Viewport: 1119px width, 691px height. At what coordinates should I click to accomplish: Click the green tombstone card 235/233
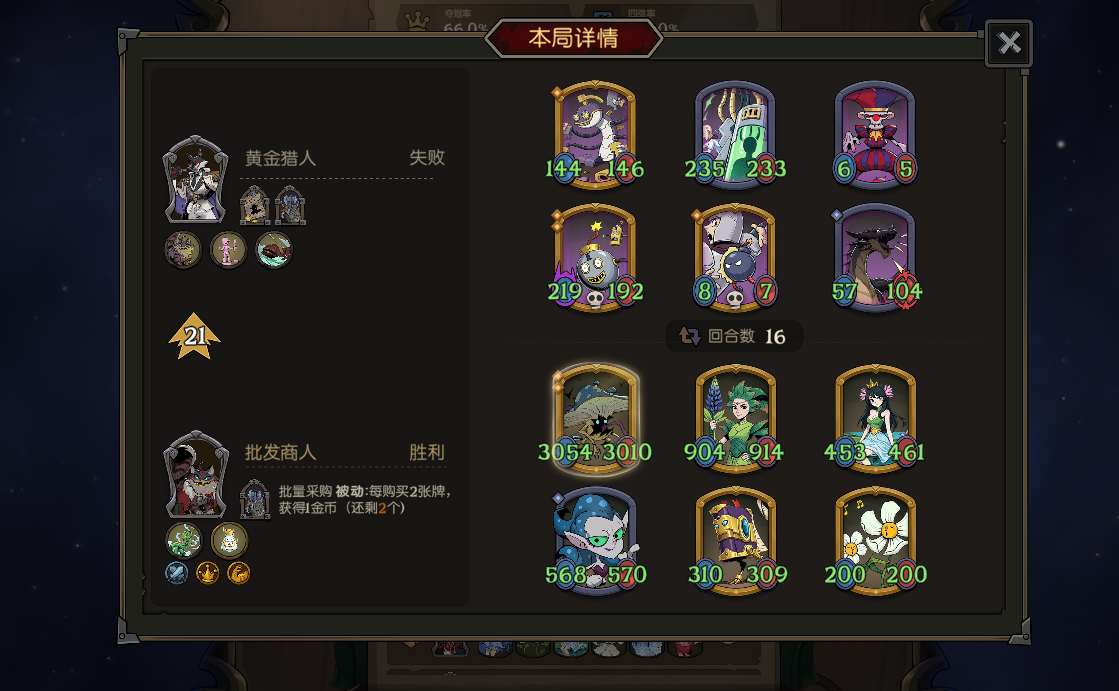[735, 136]
